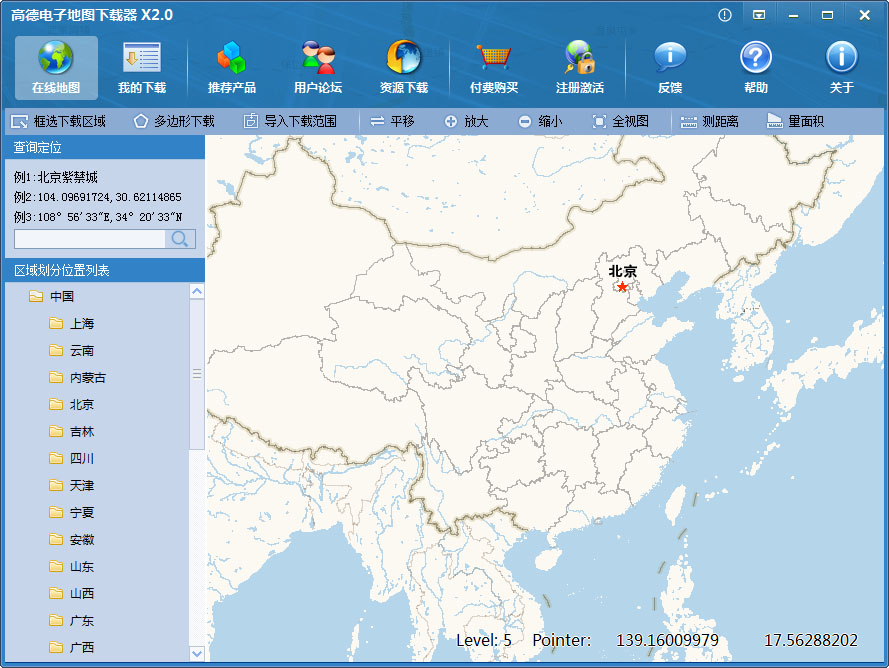Open the 帮助 help page
Viewport: 889px width, 668px height.
coord(756,67)
